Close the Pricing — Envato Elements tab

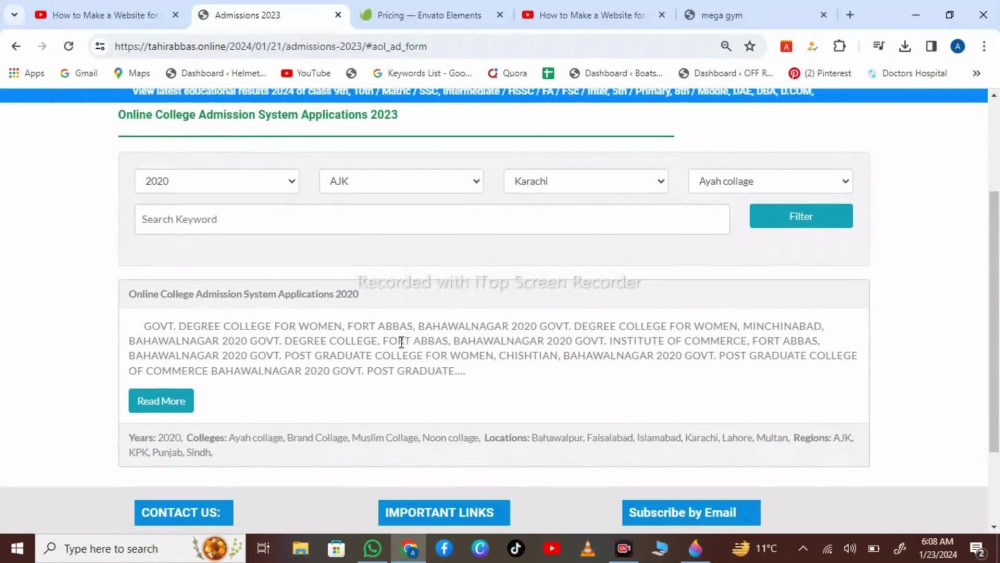click(x=500, y=15)
